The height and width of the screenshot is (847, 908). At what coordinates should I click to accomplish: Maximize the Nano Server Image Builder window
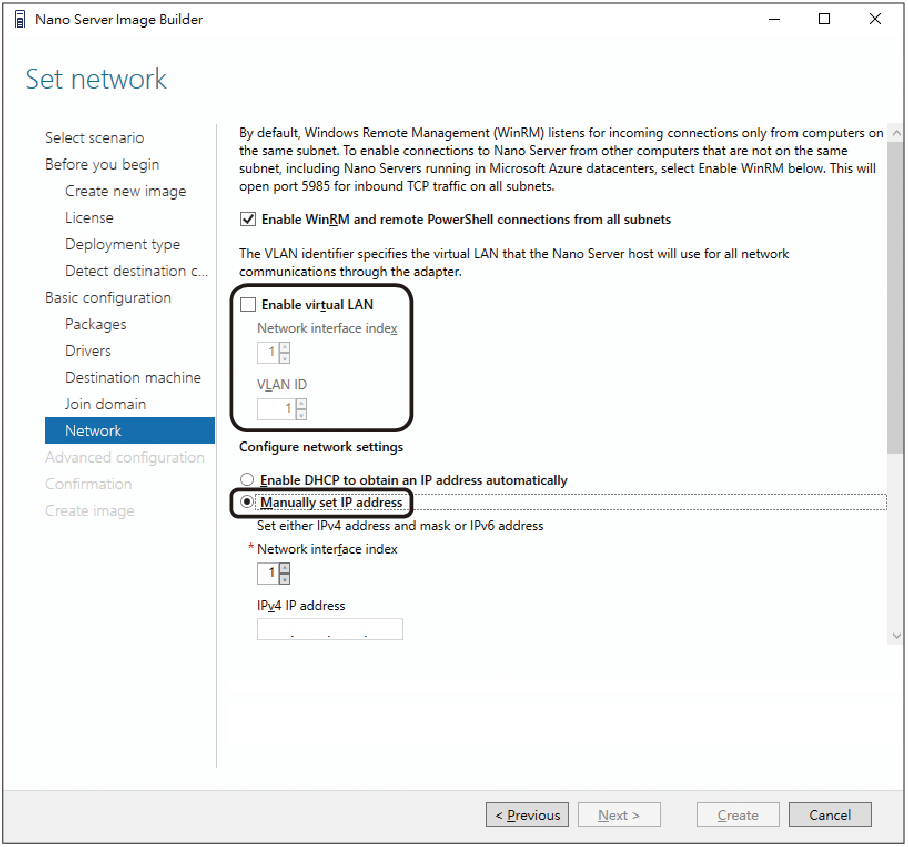825,19
